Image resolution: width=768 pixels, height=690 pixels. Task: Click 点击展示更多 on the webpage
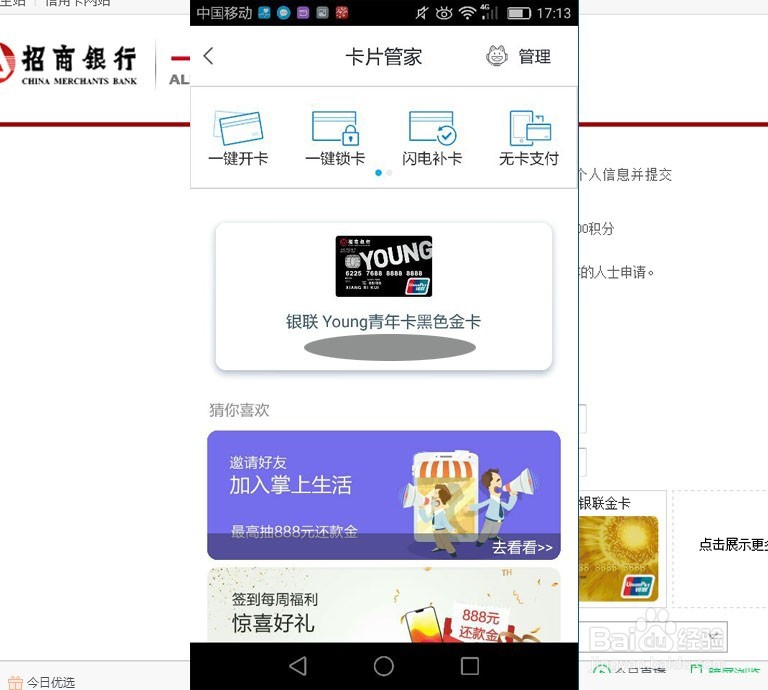point(733,545)
